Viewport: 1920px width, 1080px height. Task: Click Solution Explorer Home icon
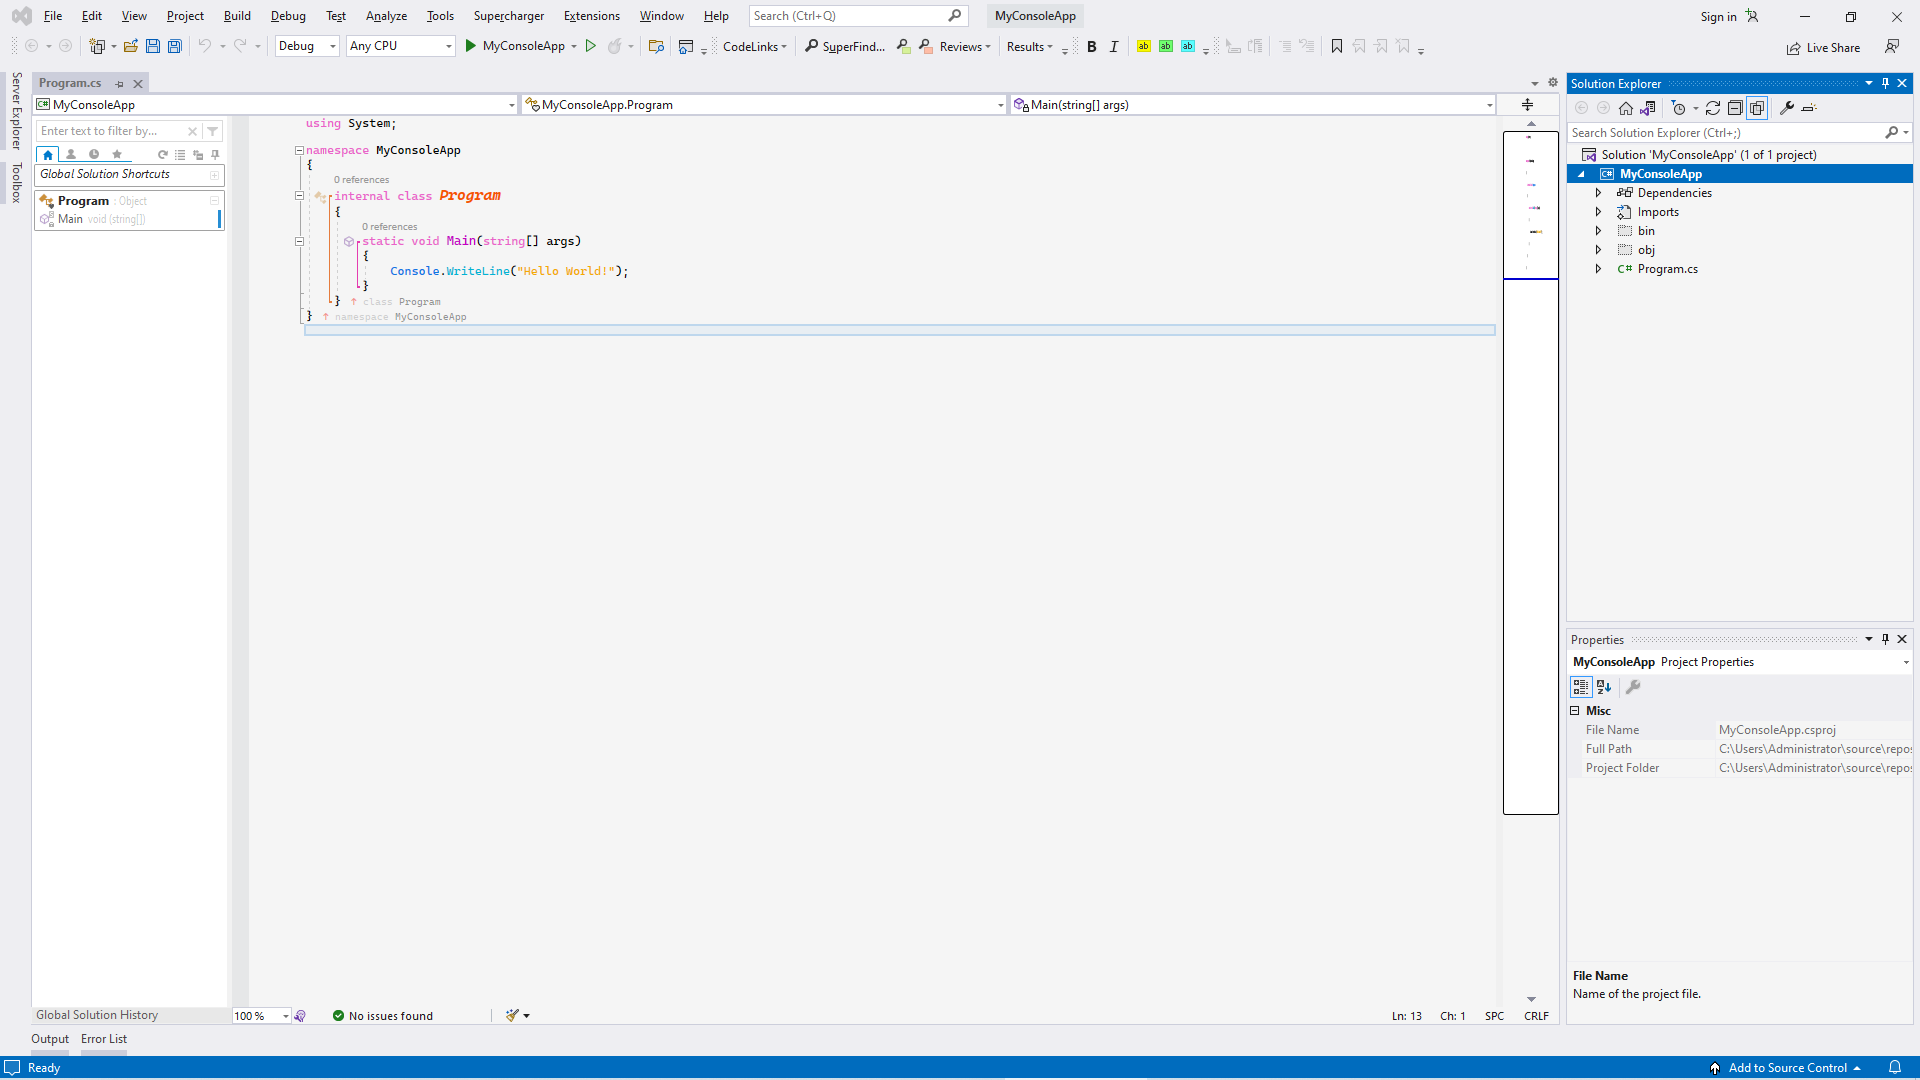pos(1626,108)
